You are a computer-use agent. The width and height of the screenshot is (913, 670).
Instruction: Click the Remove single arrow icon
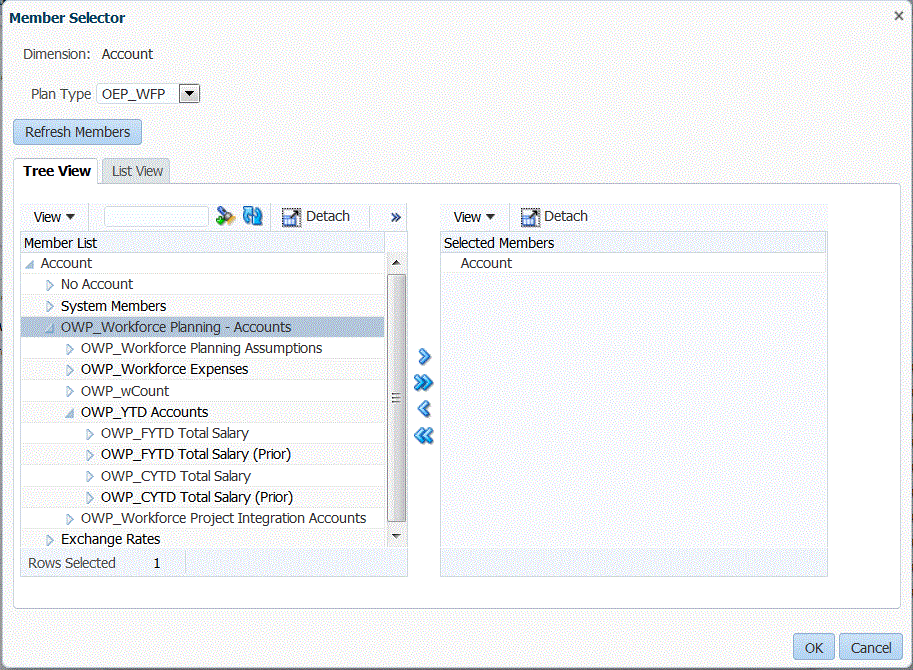(424, 409)
